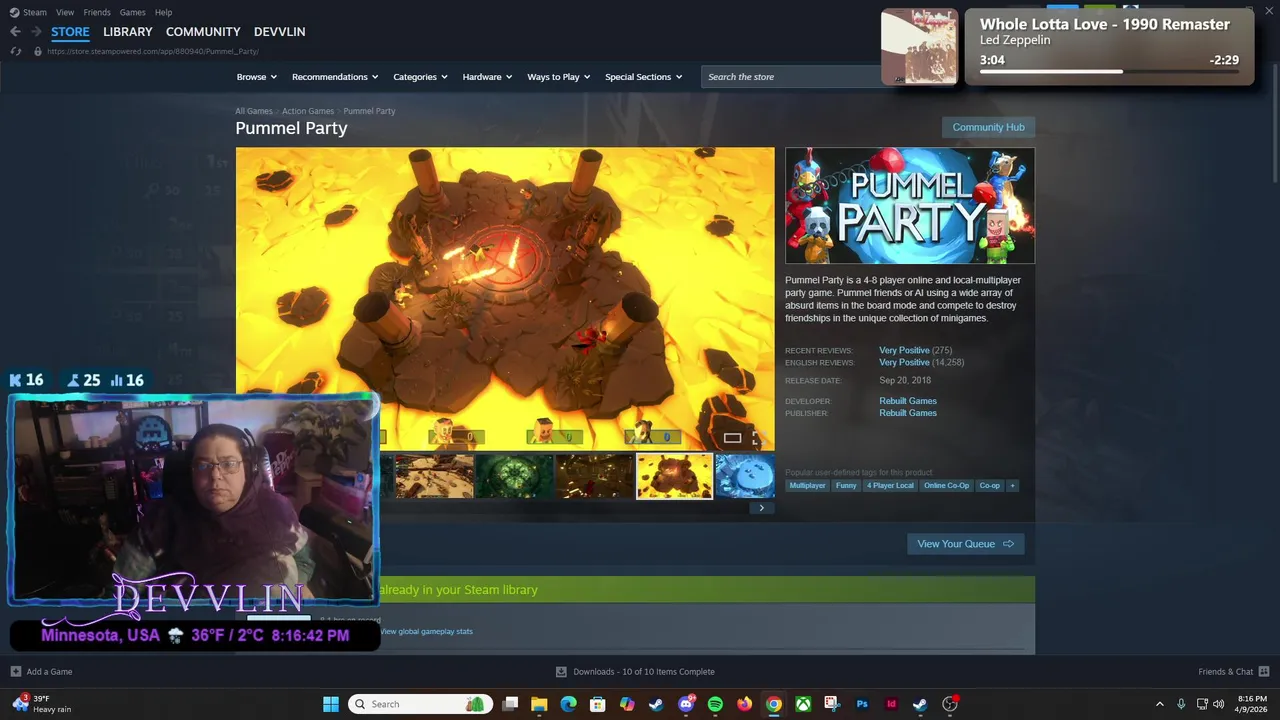This screenshot has height=720, width=1280.
Task: Open the DEVVLIN profile tab
Action: click(x=279, y=32)
